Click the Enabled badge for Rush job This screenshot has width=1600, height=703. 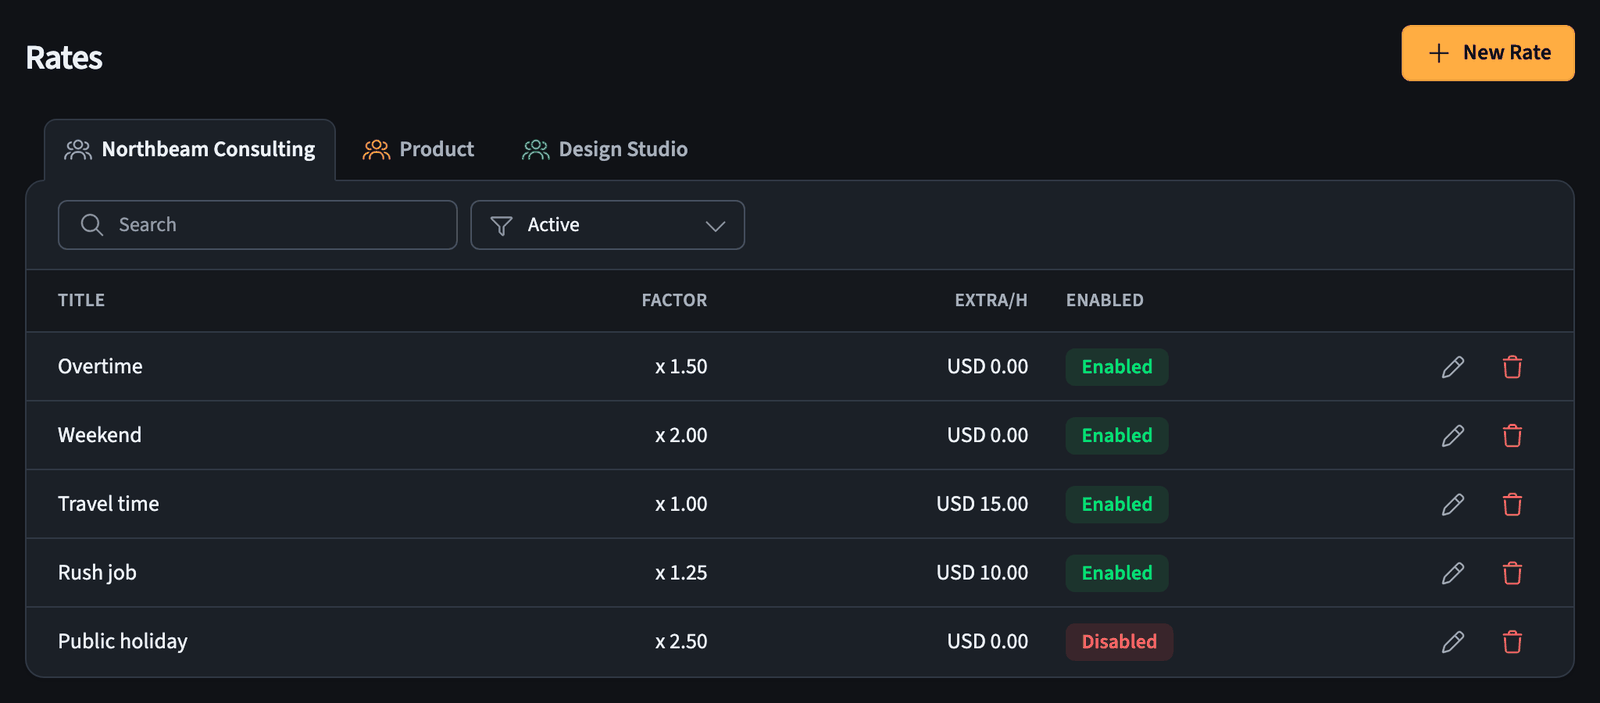1117,573
